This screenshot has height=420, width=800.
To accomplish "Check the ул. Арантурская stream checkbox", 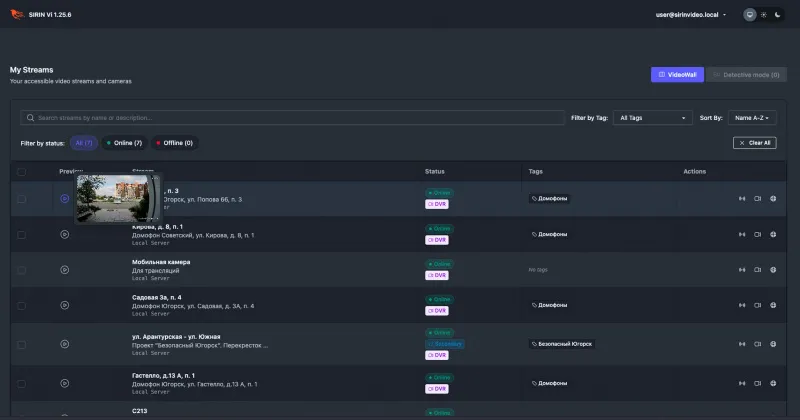I will pyautogui.click(x=21, y=344).
